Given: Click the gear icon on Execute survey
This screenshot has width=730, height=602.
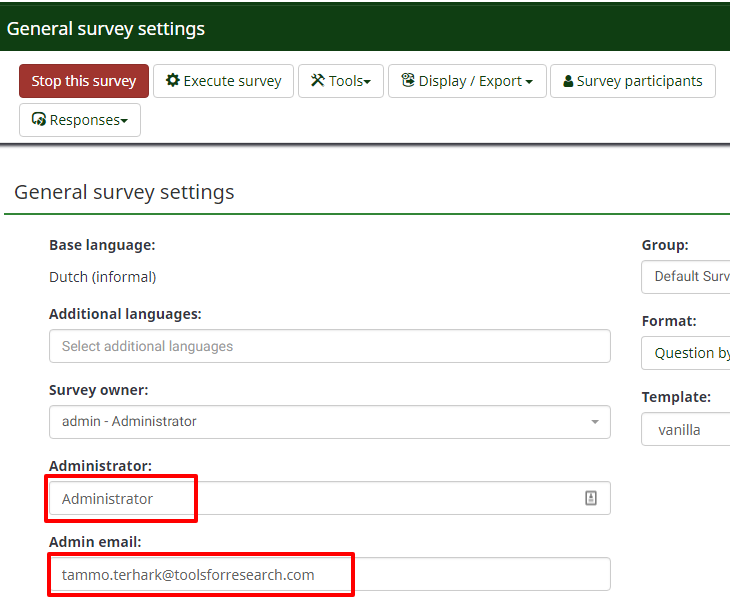Looking at the screenshot, I should tap(173, 81).
